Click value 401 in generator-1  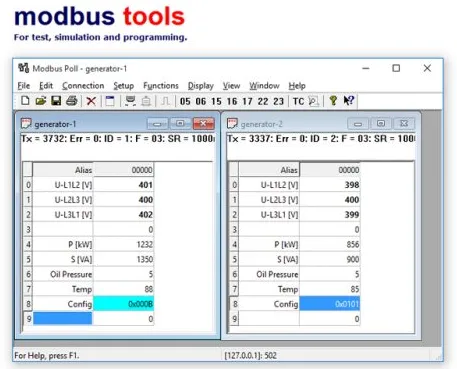tap(123, 184)
